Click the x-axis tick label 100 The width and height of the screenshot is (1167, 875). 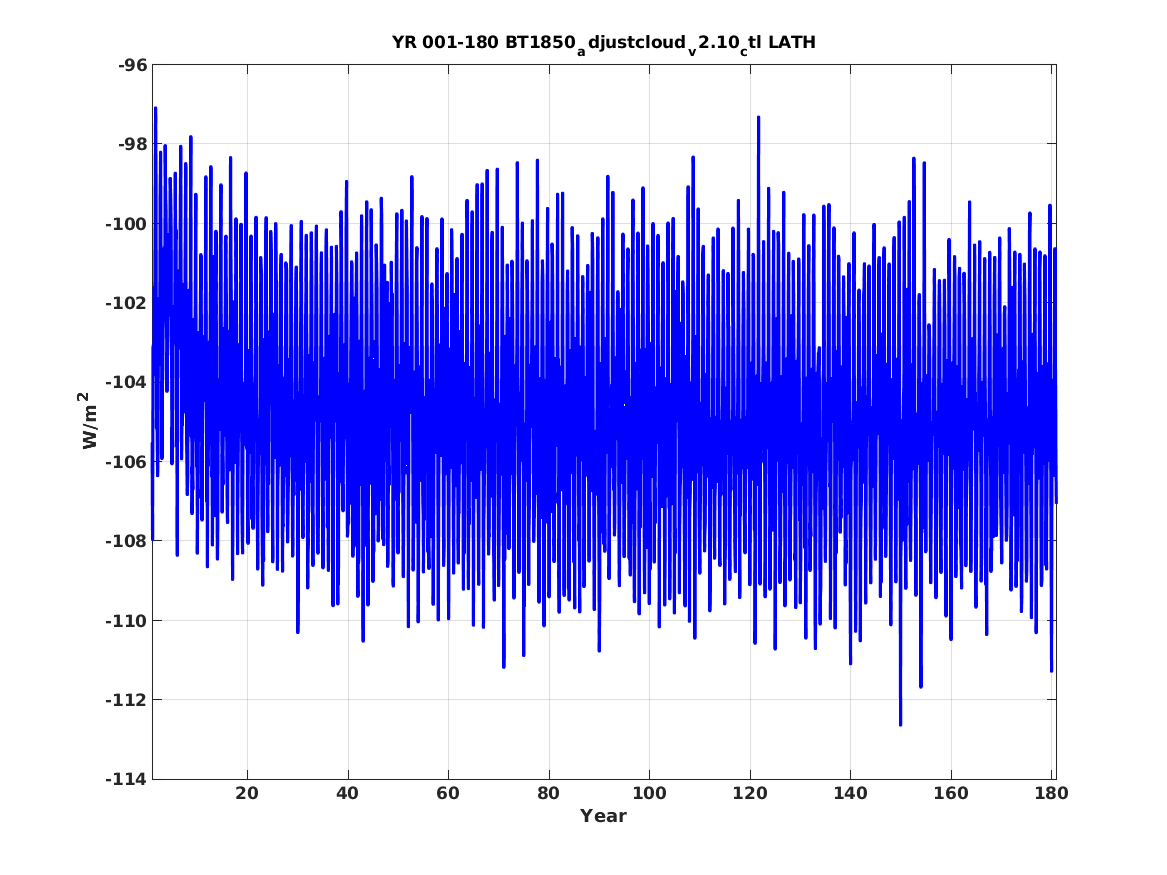pos(649,793)
